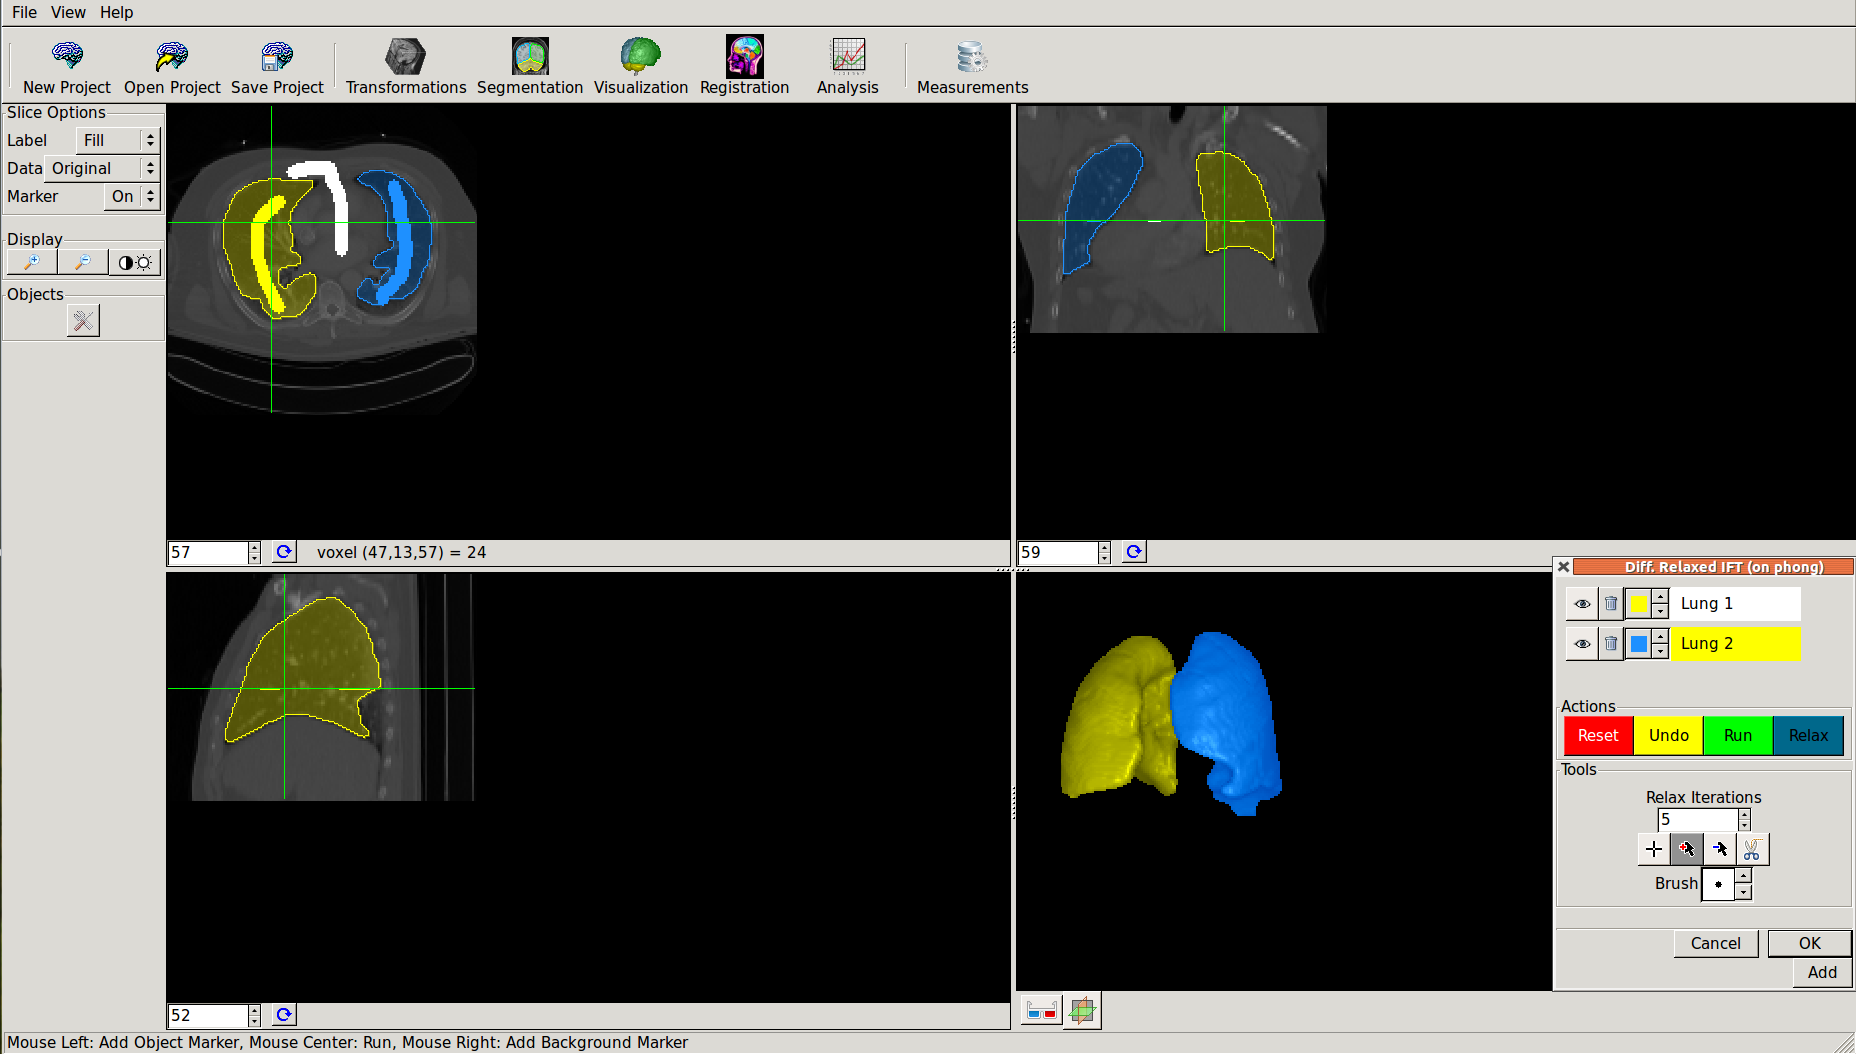This screenshot has width=1856, height=1054.
Task: Open the File menu
Action: 25,12
